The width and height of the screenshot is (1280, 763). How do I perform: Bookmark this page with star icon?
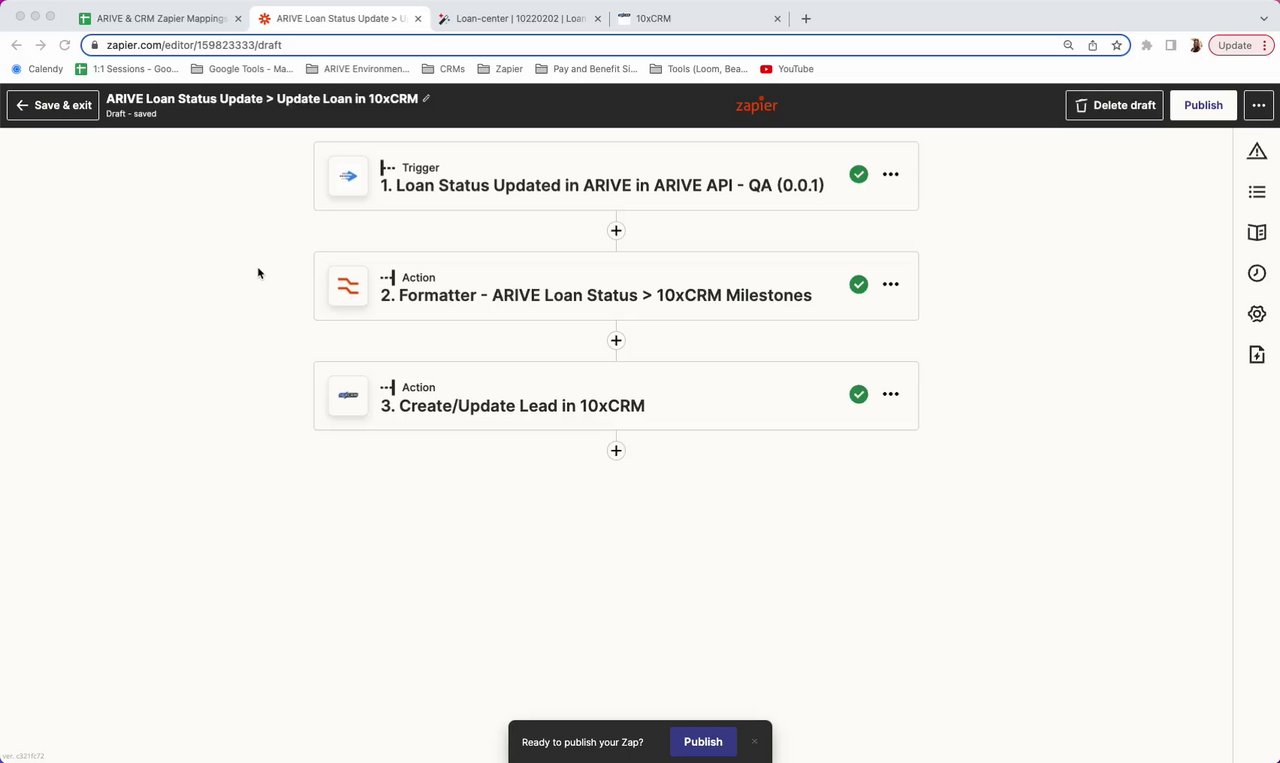[1116, 45]
